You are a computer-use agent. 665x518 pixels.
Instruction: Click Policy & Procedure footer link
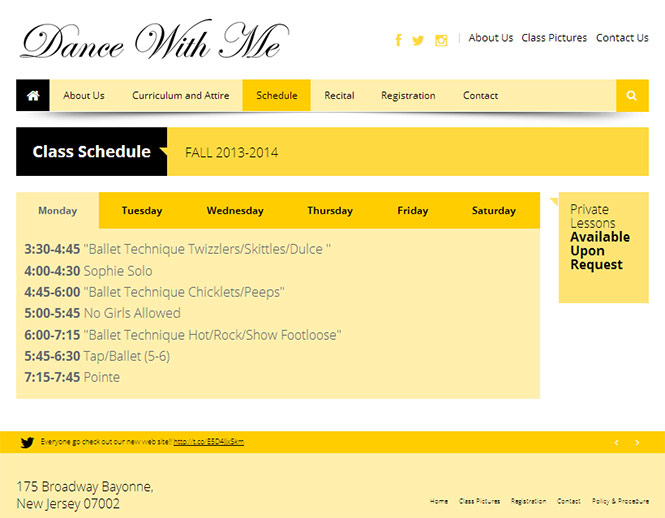pos(620,501)
